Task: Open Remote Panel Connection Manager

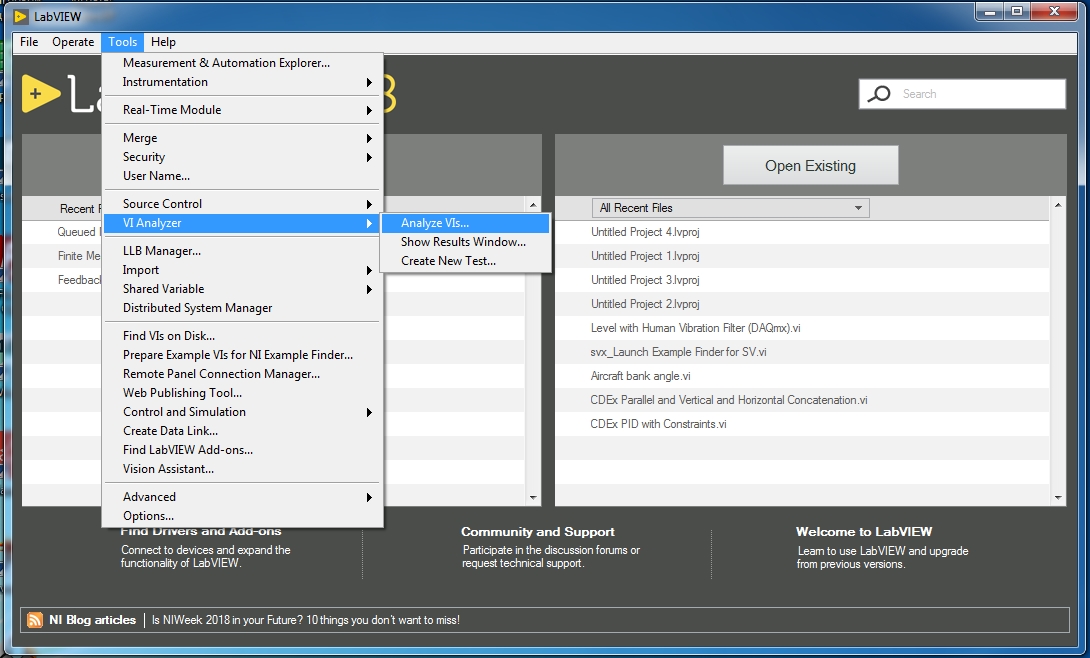Action: [x=242, y=374]
